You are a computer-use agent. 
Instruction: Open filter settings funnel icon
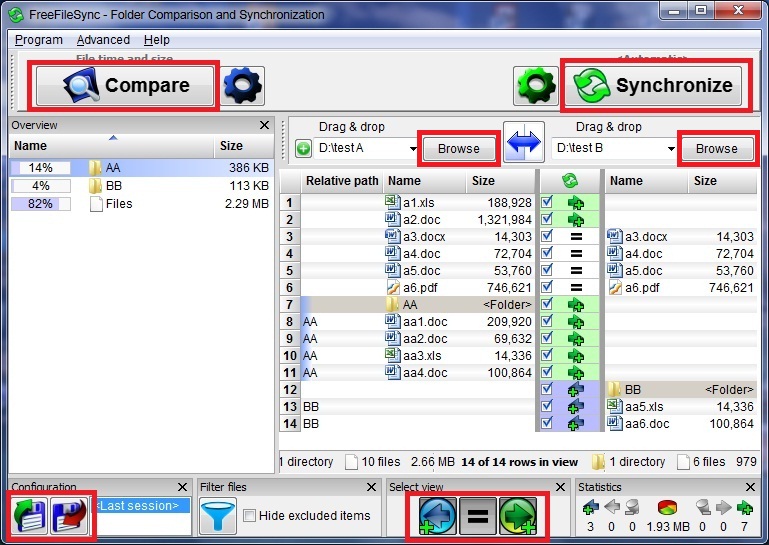click(x=218, y=516)
